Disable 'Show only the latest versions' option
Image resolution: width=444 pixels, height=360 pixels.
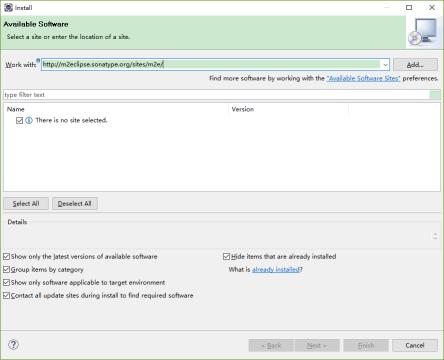pos(6,256)
